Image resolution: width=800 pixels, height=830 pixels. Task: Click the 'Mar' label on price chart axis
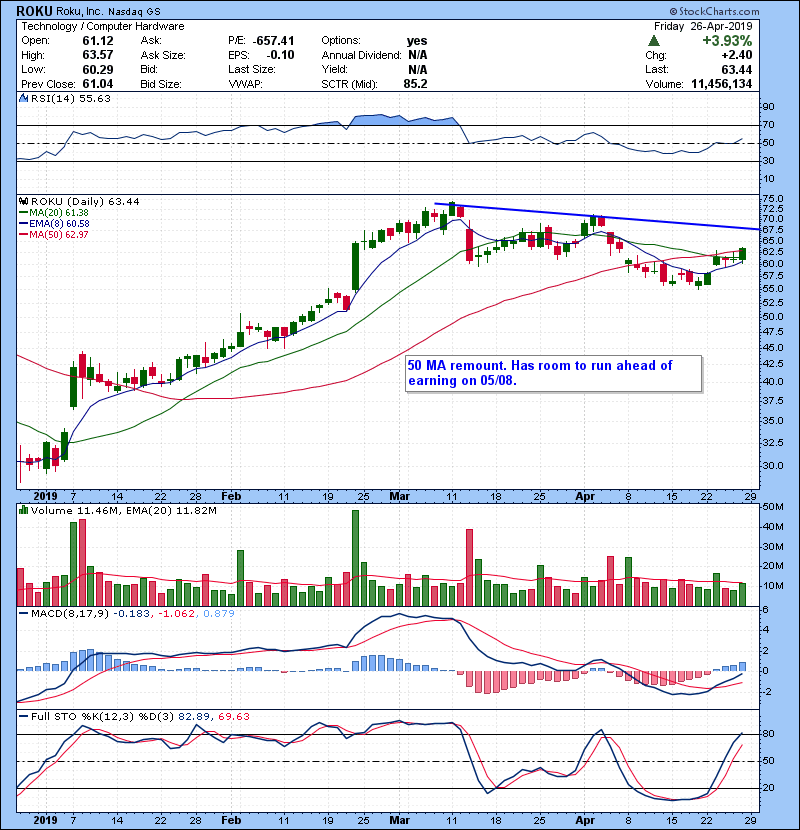pos(399,497)
